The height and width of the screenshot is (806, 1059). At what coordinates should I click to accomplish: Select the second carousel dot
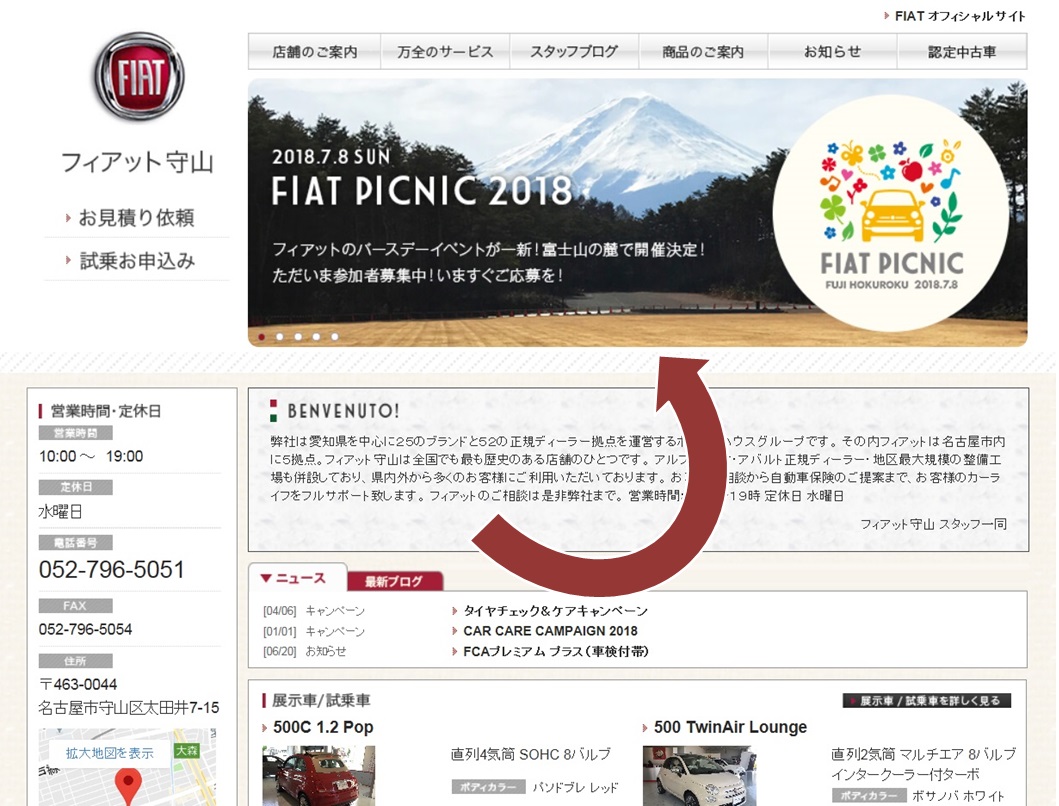280,336
